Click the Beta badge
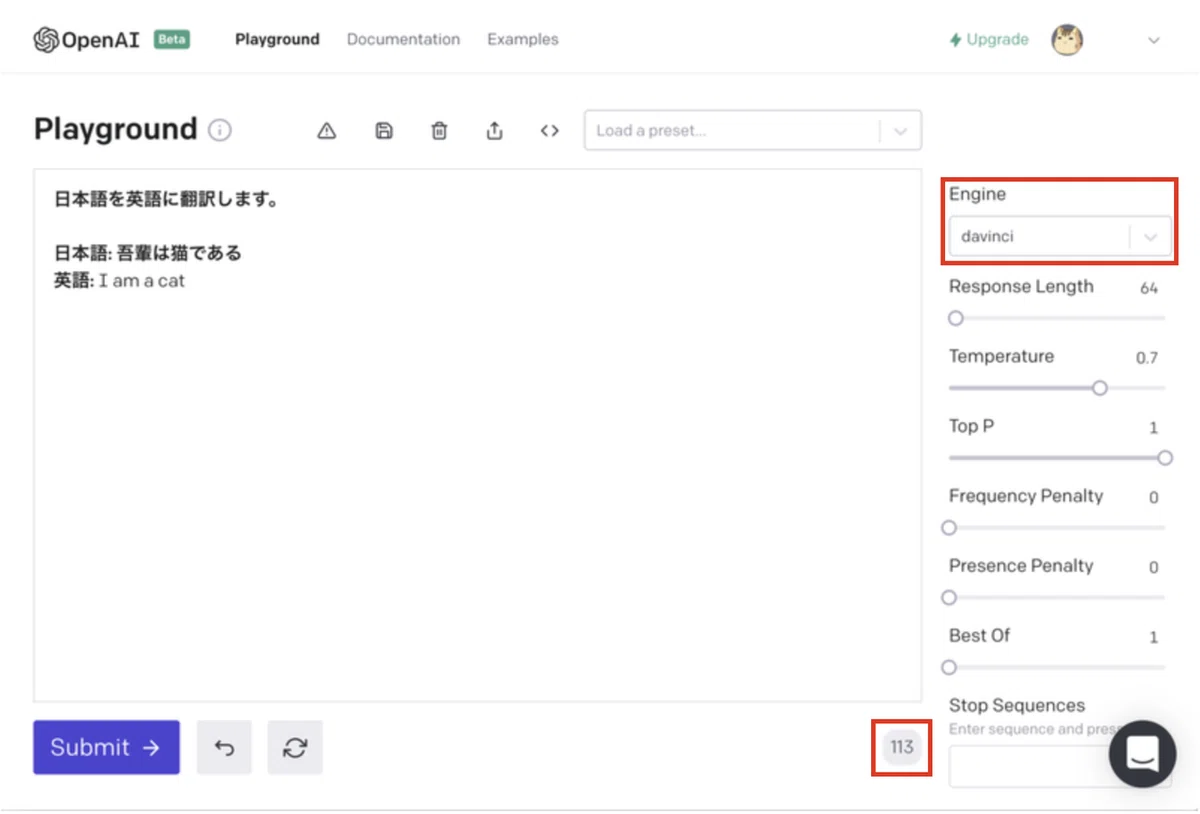Image resolution: width=1200 pixels, height=814 pixels. click(172, 40)
